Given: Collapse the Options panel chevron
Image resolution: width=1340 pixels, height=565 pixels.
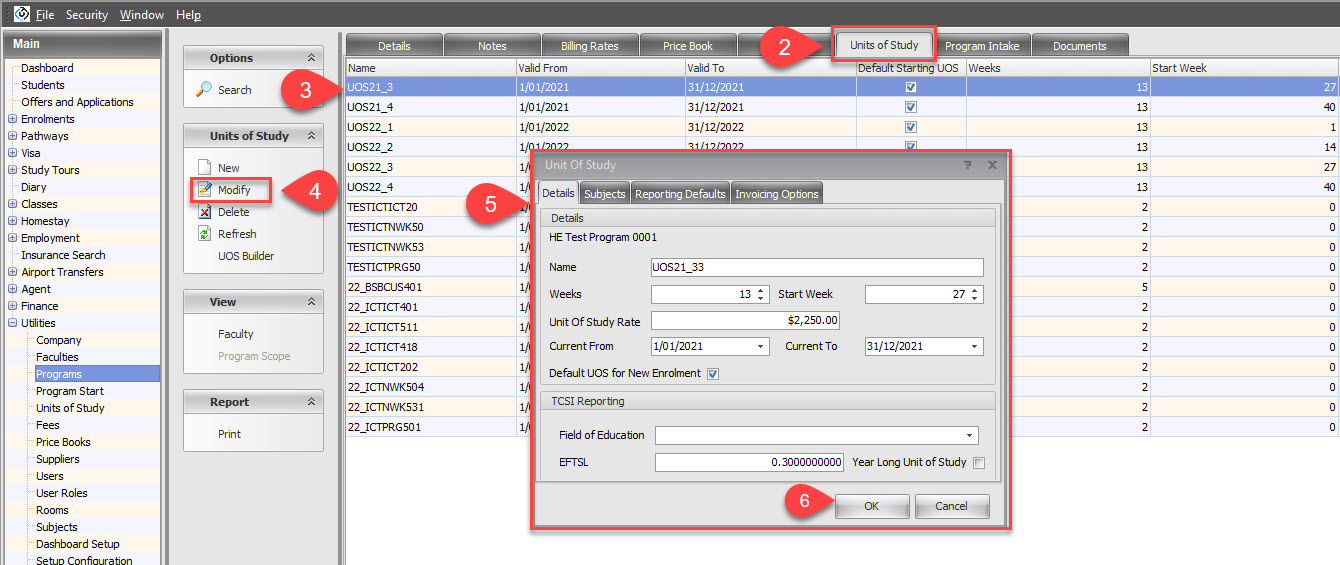Looking at the screenshot, I should (311, 58).
